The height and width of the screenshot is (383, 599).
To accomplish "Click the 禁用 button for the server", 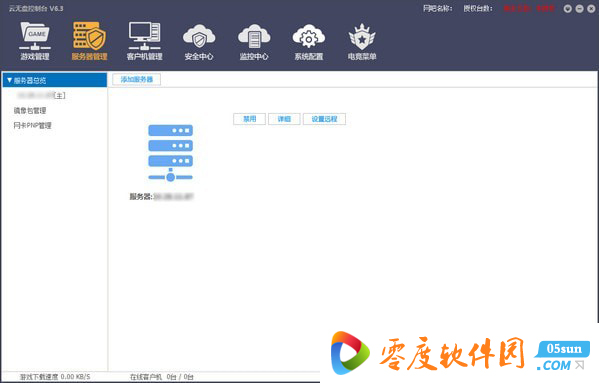I will coord(249,119).
